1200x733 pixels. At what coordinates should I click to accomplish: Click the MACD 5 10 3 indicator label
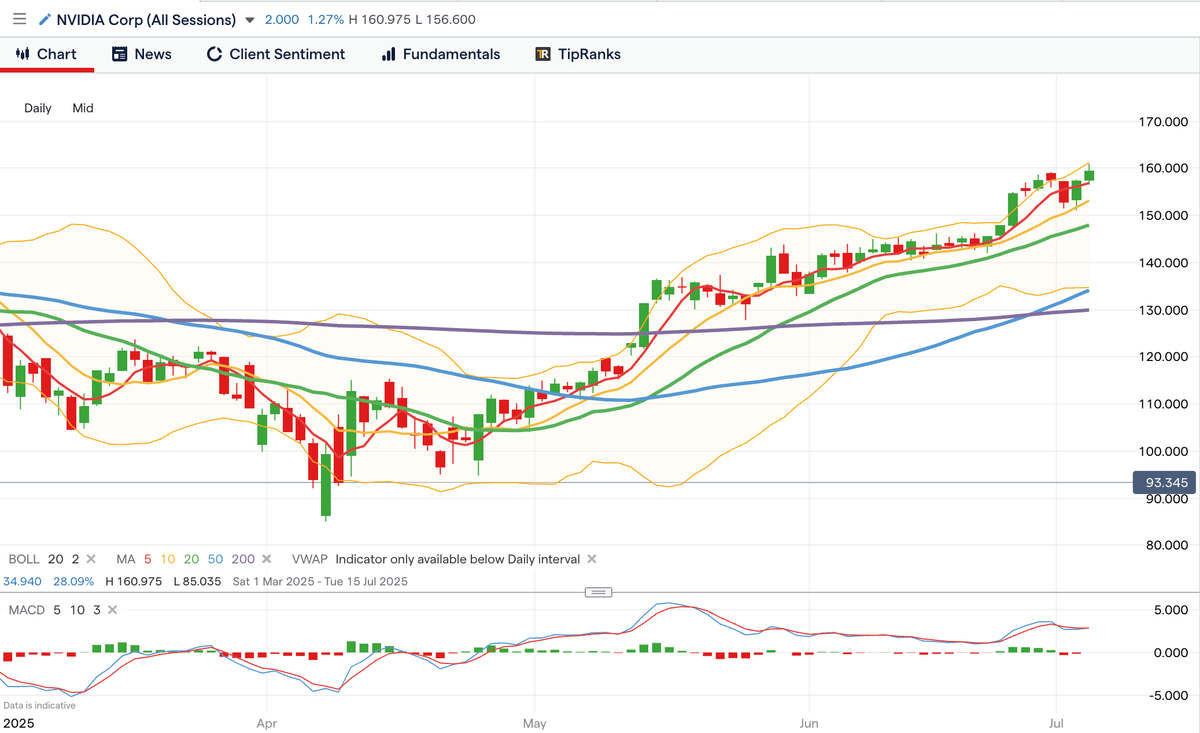53,609
